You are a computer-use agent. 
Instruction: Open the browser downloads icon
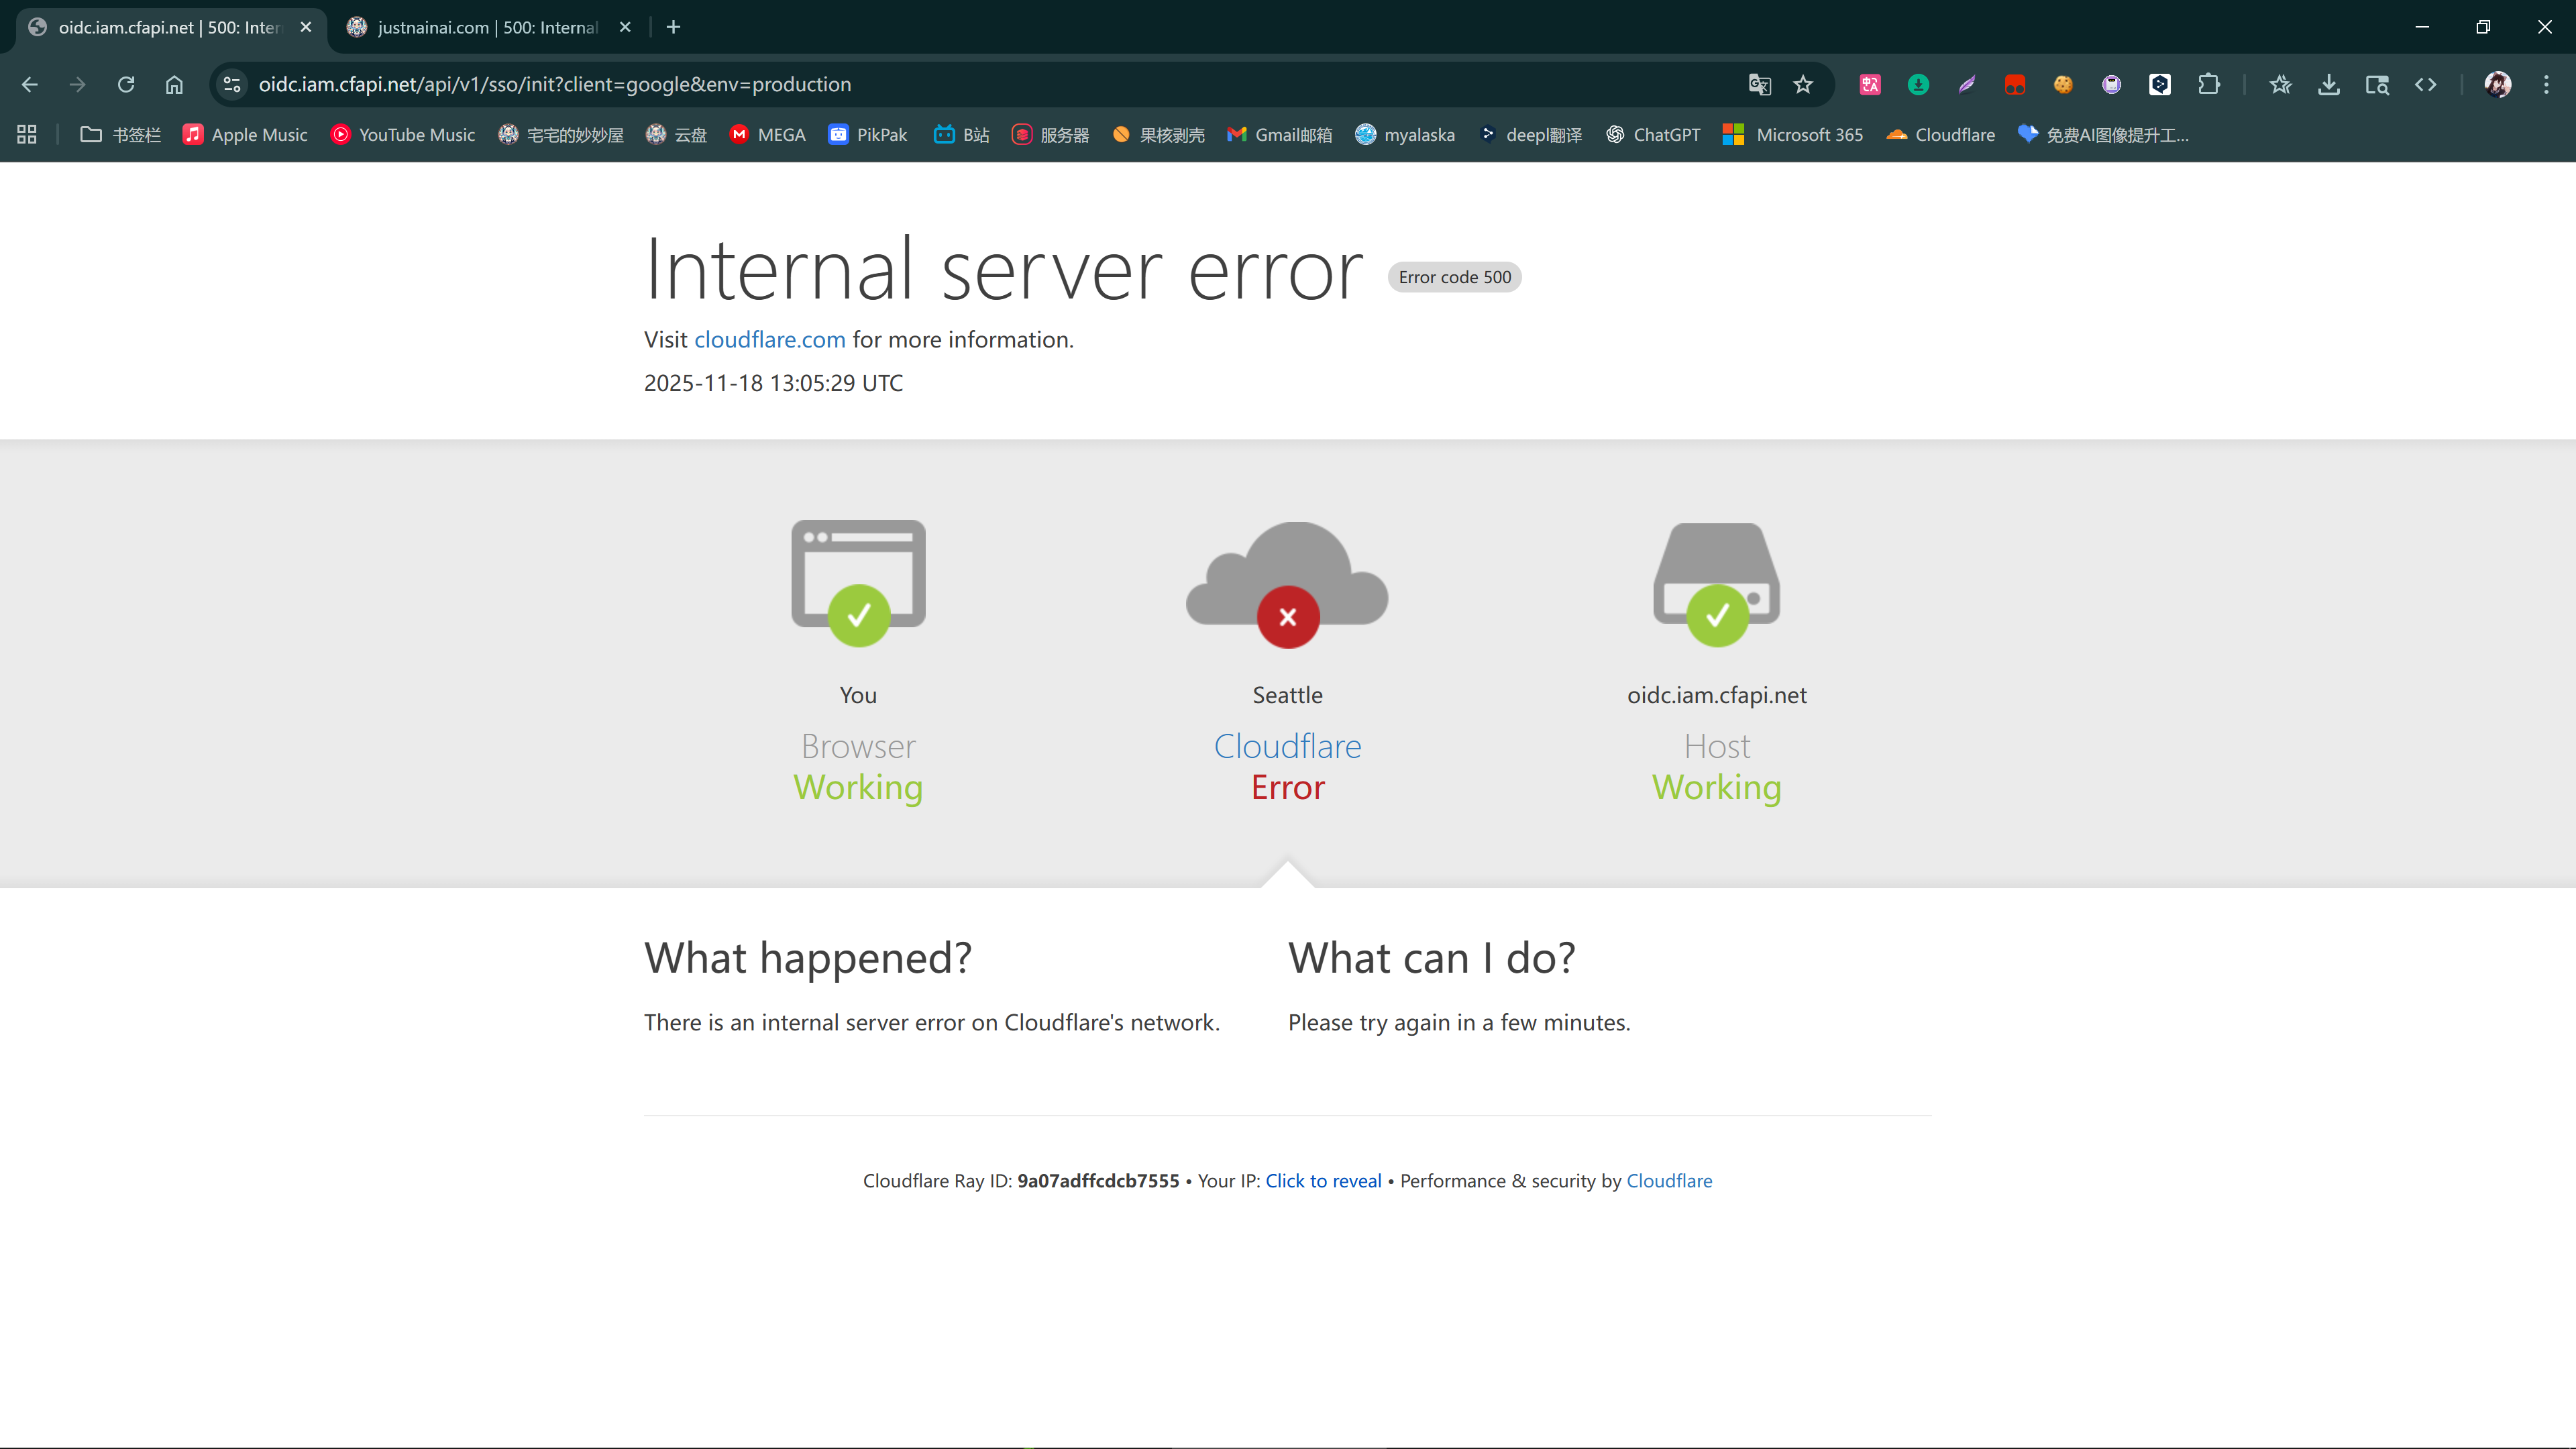click(2329, 85)
